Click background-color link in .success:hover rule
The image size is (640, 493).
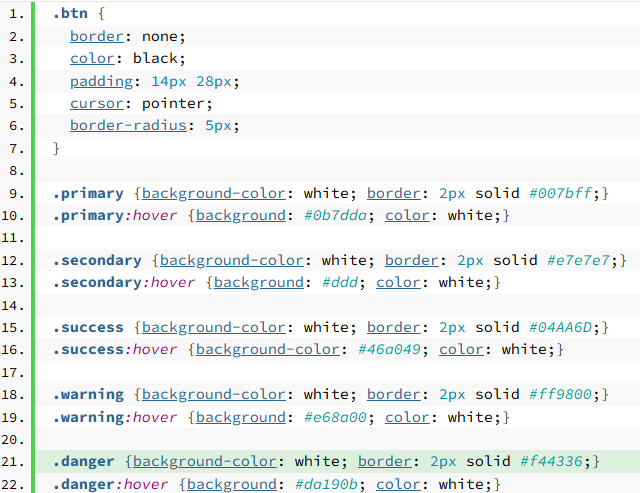pos(268,349)
